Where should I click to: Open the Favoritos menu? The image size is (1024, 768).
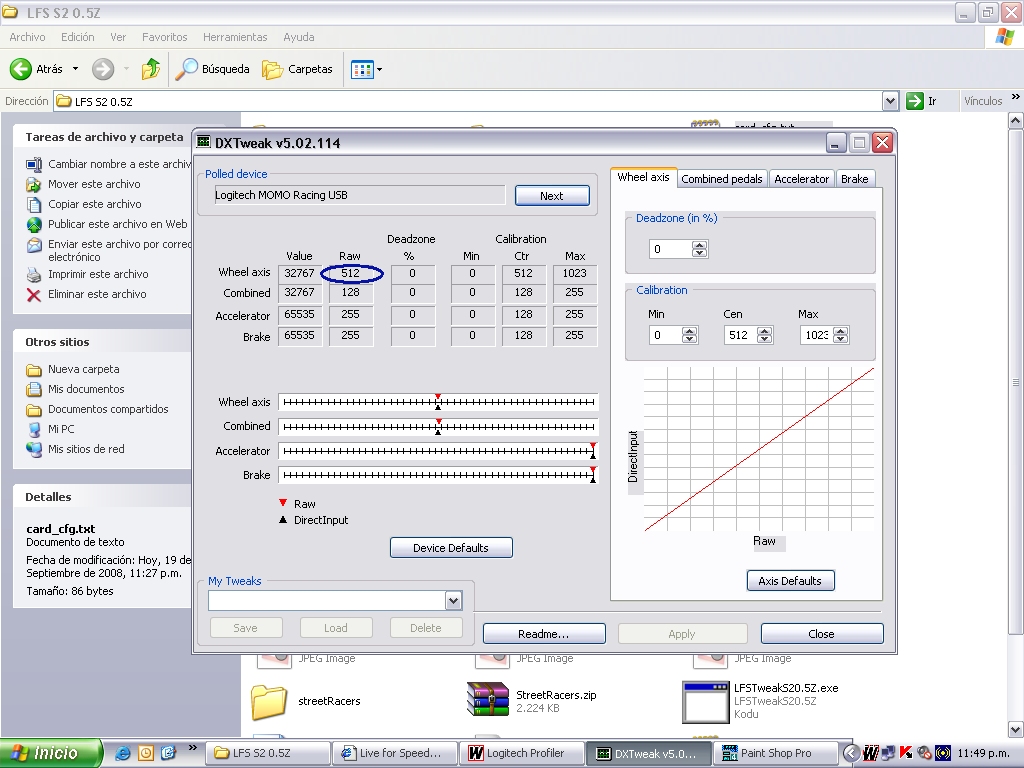coord(165,37)
